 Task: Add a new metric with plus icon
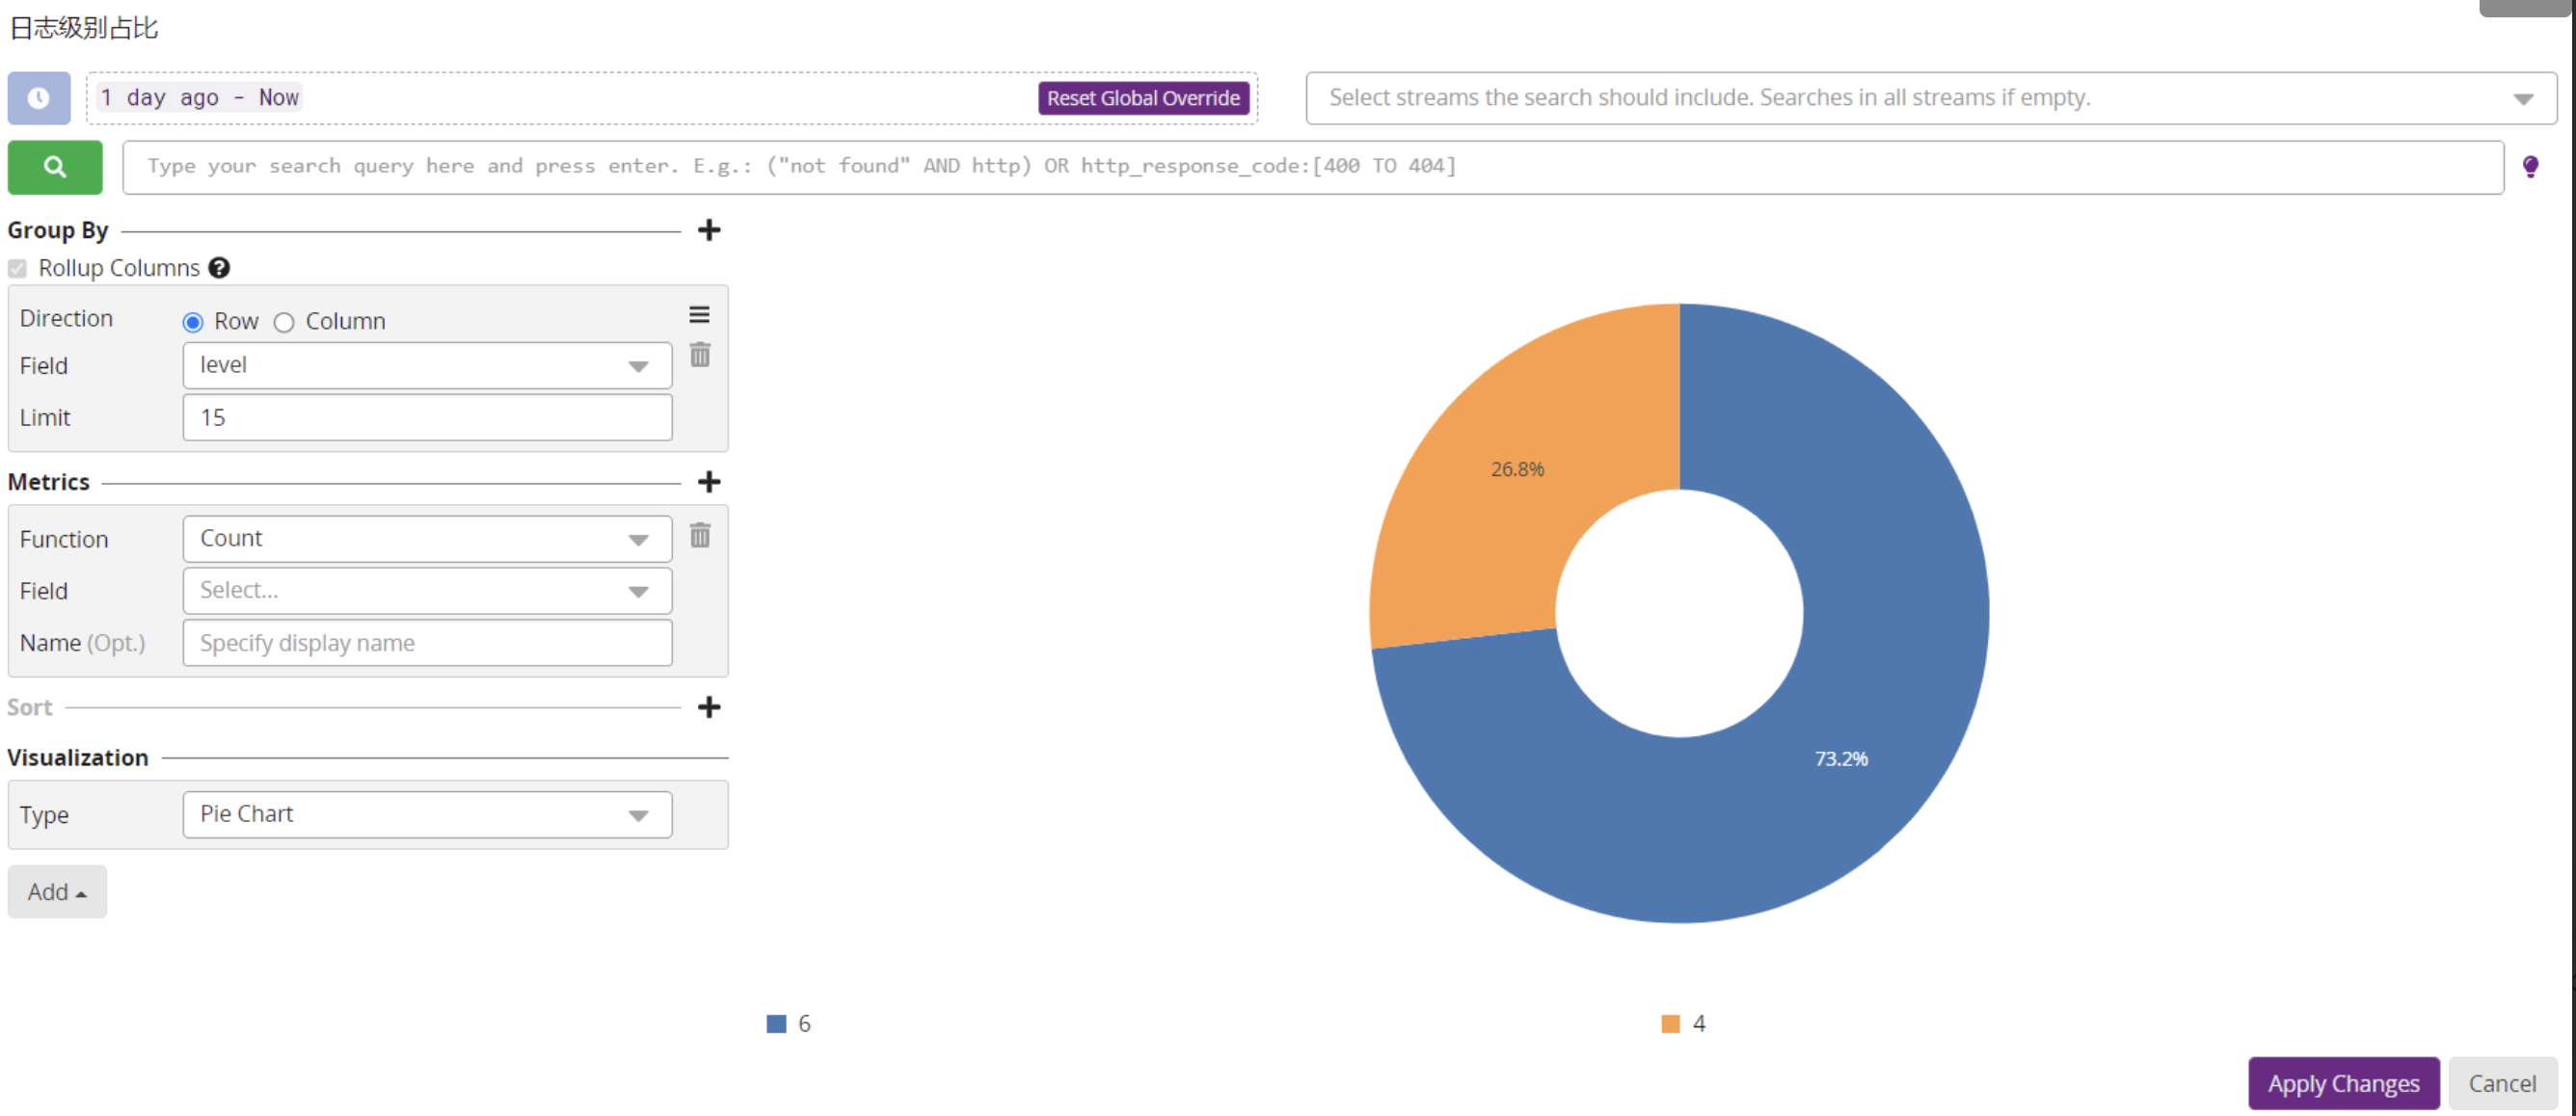coord(709,482)
